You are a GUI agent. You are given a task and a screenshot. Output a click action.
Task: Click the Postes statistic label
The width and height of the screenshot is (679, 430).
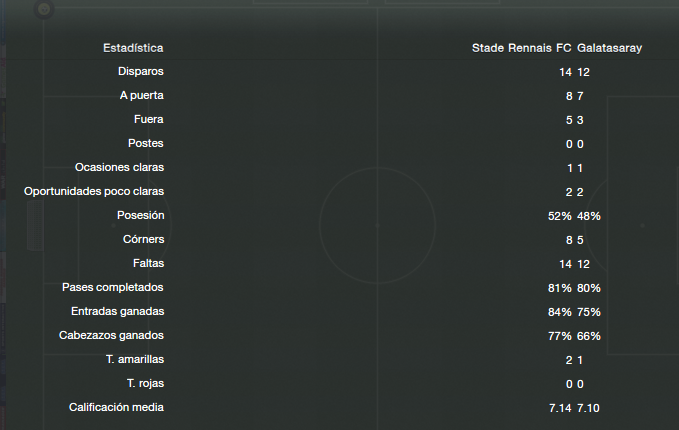[146, 143]
